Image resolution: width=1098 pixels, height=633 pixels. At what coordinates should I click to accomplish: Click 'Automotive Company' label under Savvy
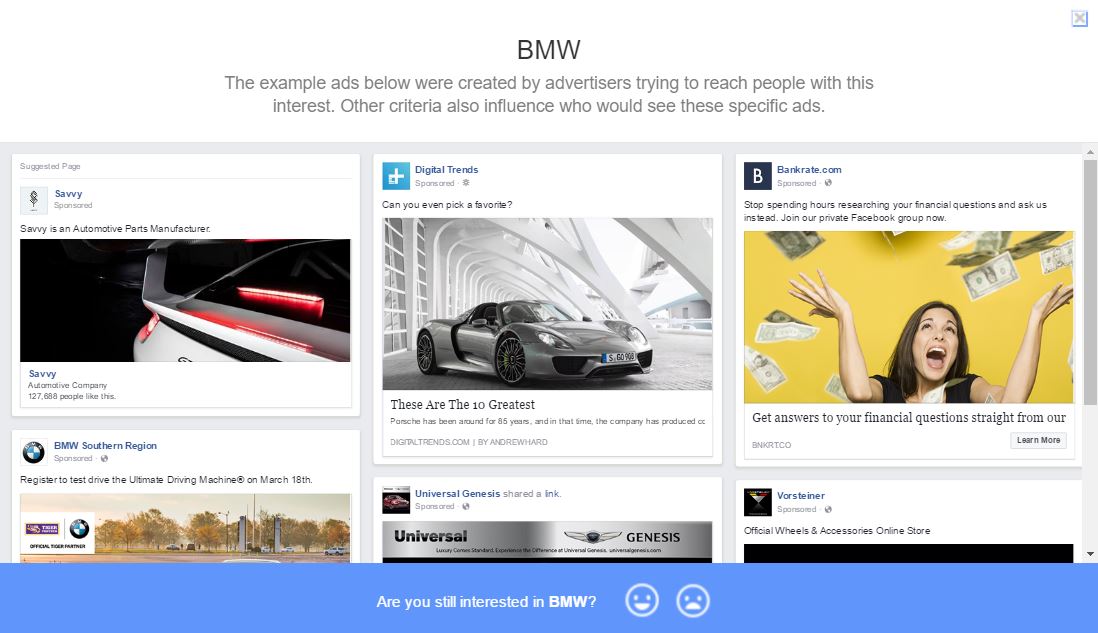pyautogui.click(x=67, y=385)
